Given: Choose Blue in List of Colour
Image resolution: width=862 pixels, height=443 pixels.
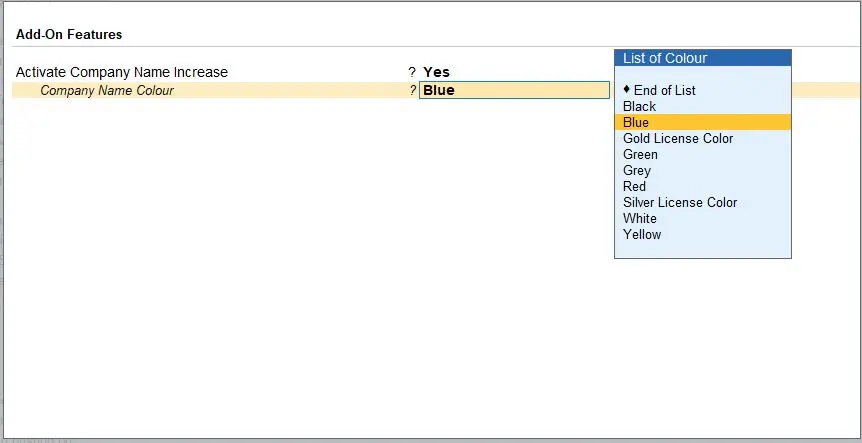Looking at the screenshot, I should (x=702, y=122).
